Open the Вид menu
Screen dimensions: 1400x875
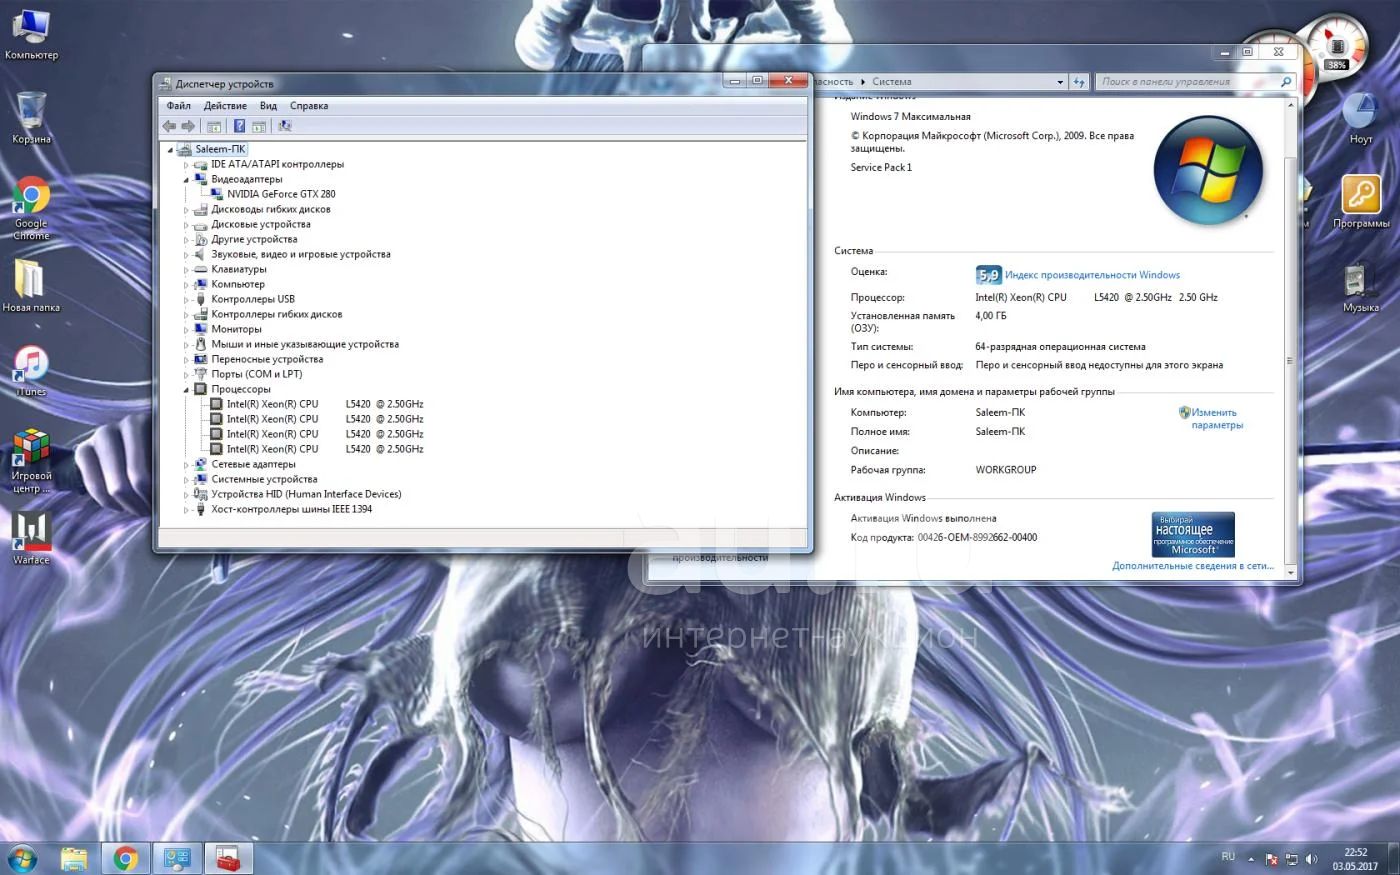pos(268,105)
